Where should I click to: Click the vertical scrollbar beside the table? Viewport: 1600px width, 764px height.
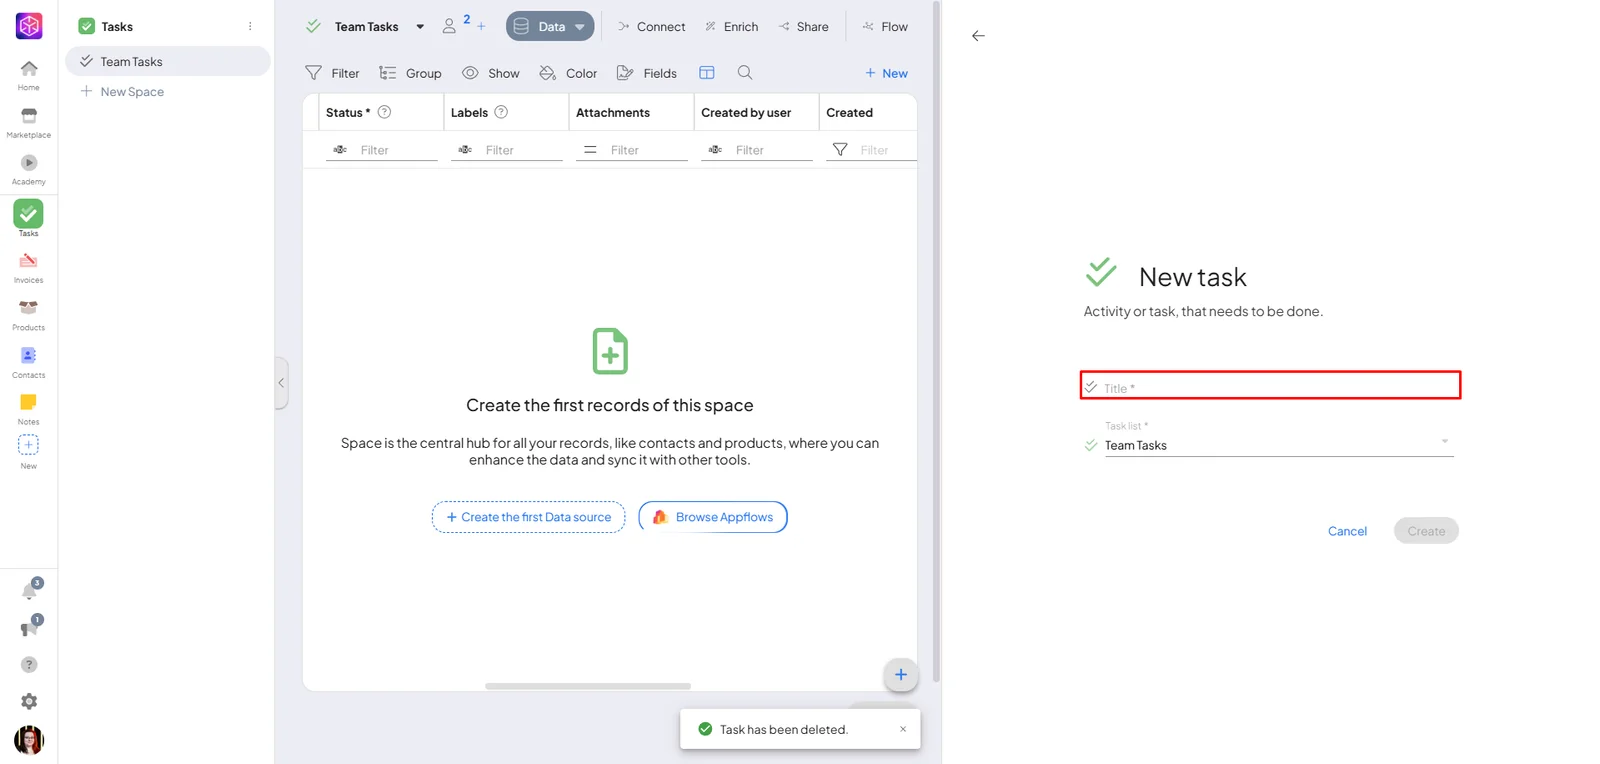(936, 342)
